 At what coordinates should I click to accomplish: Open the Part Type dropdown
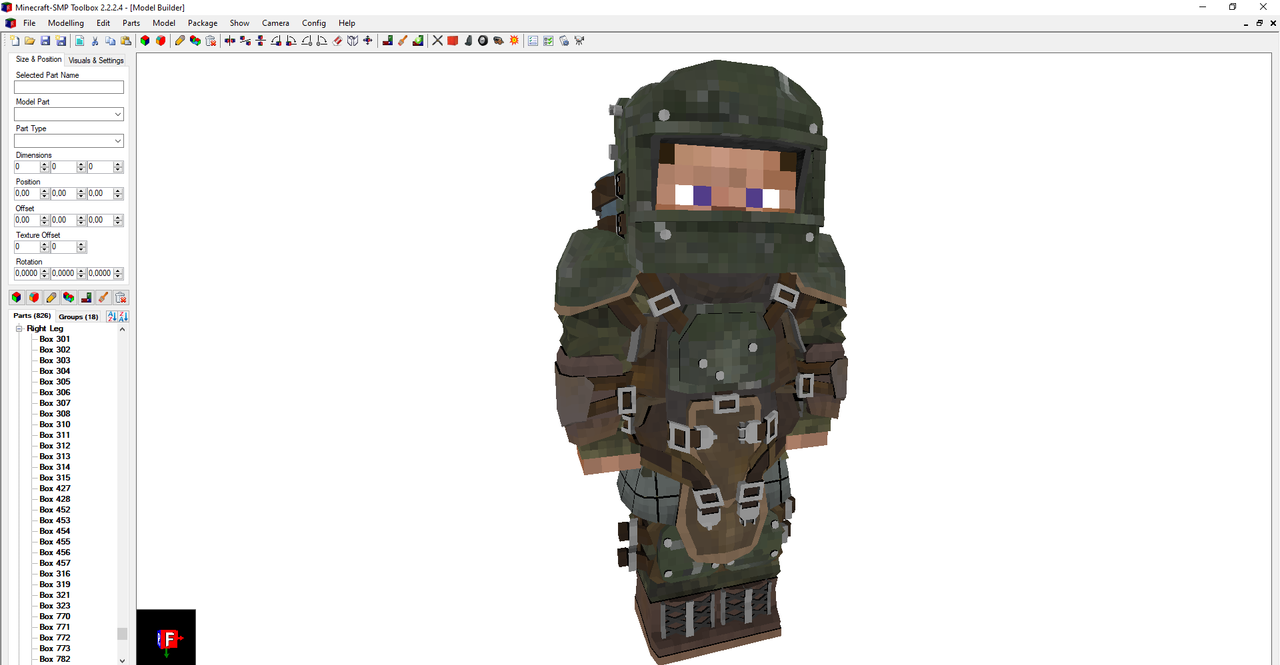[x=118, y=141]
